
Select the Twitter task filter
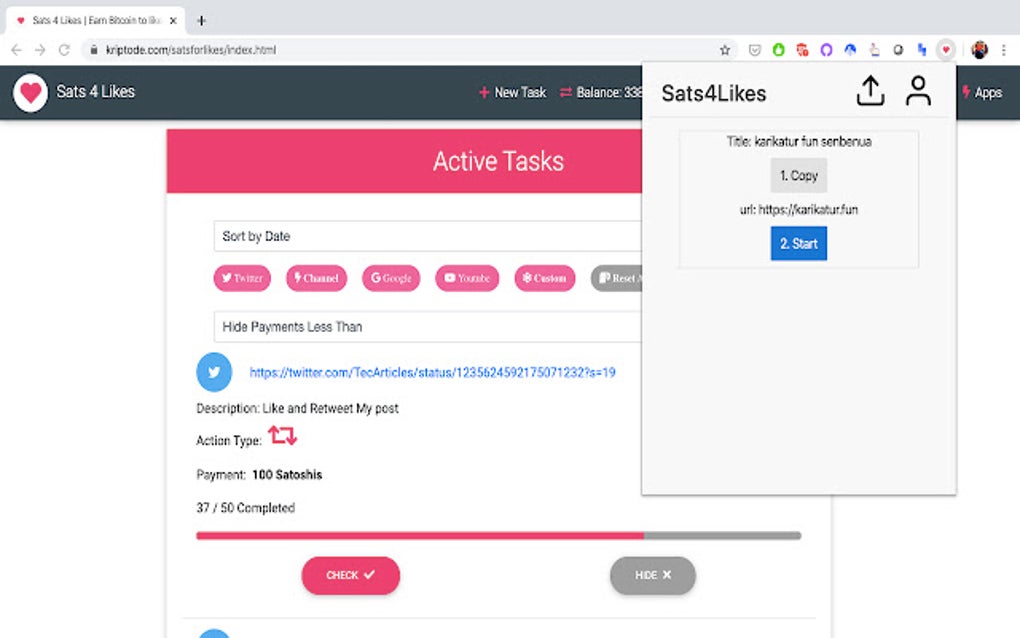coord(241,278)
